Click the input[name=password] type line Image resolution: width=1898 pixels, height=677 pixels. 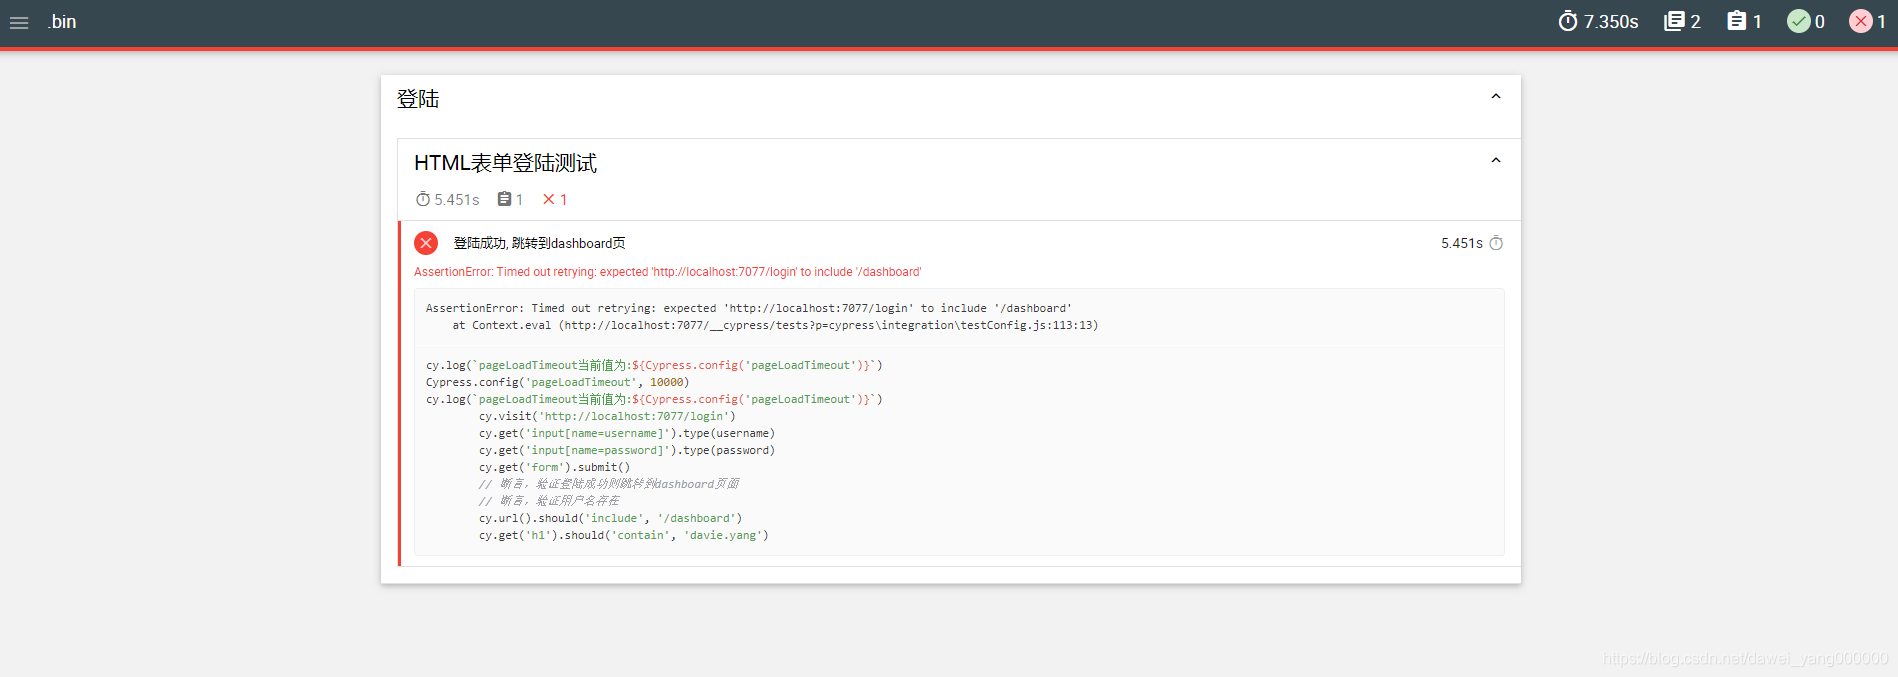coord(626,450)
